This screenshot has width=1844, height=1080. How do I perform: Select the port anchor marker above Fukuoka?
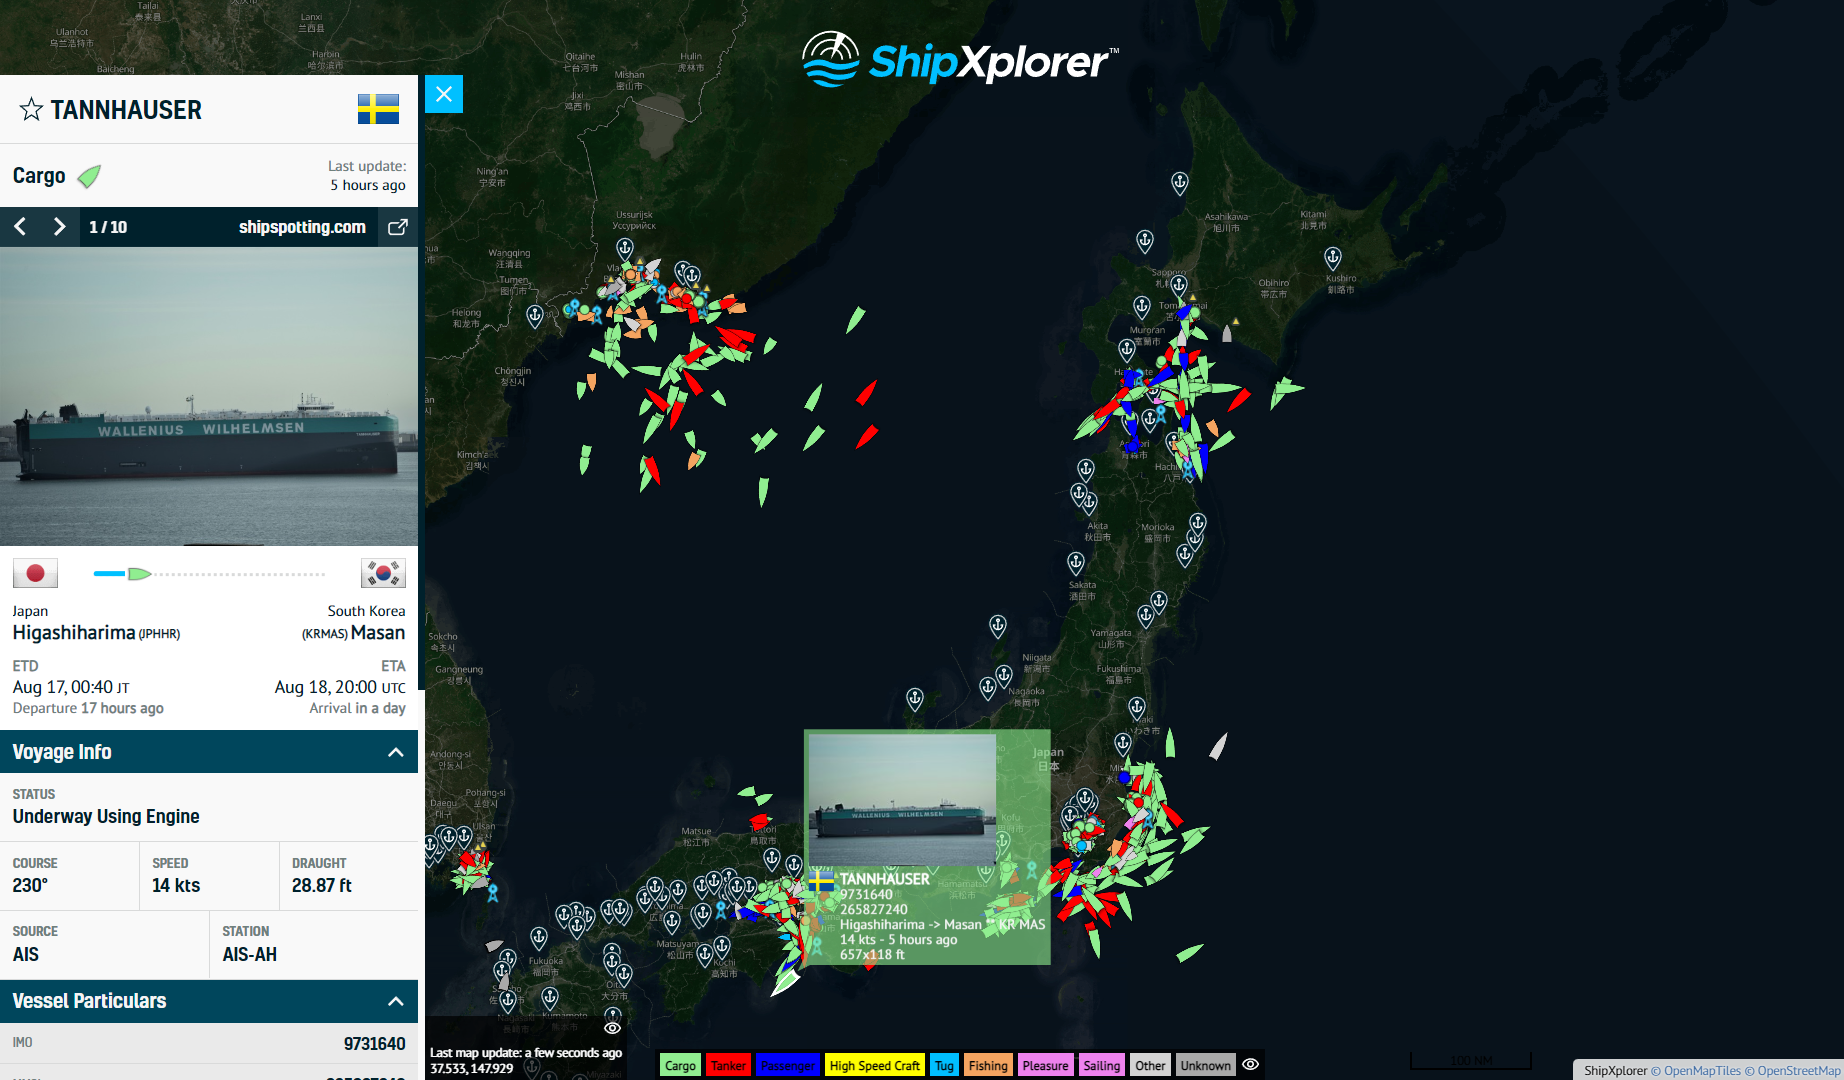(539, 938)
